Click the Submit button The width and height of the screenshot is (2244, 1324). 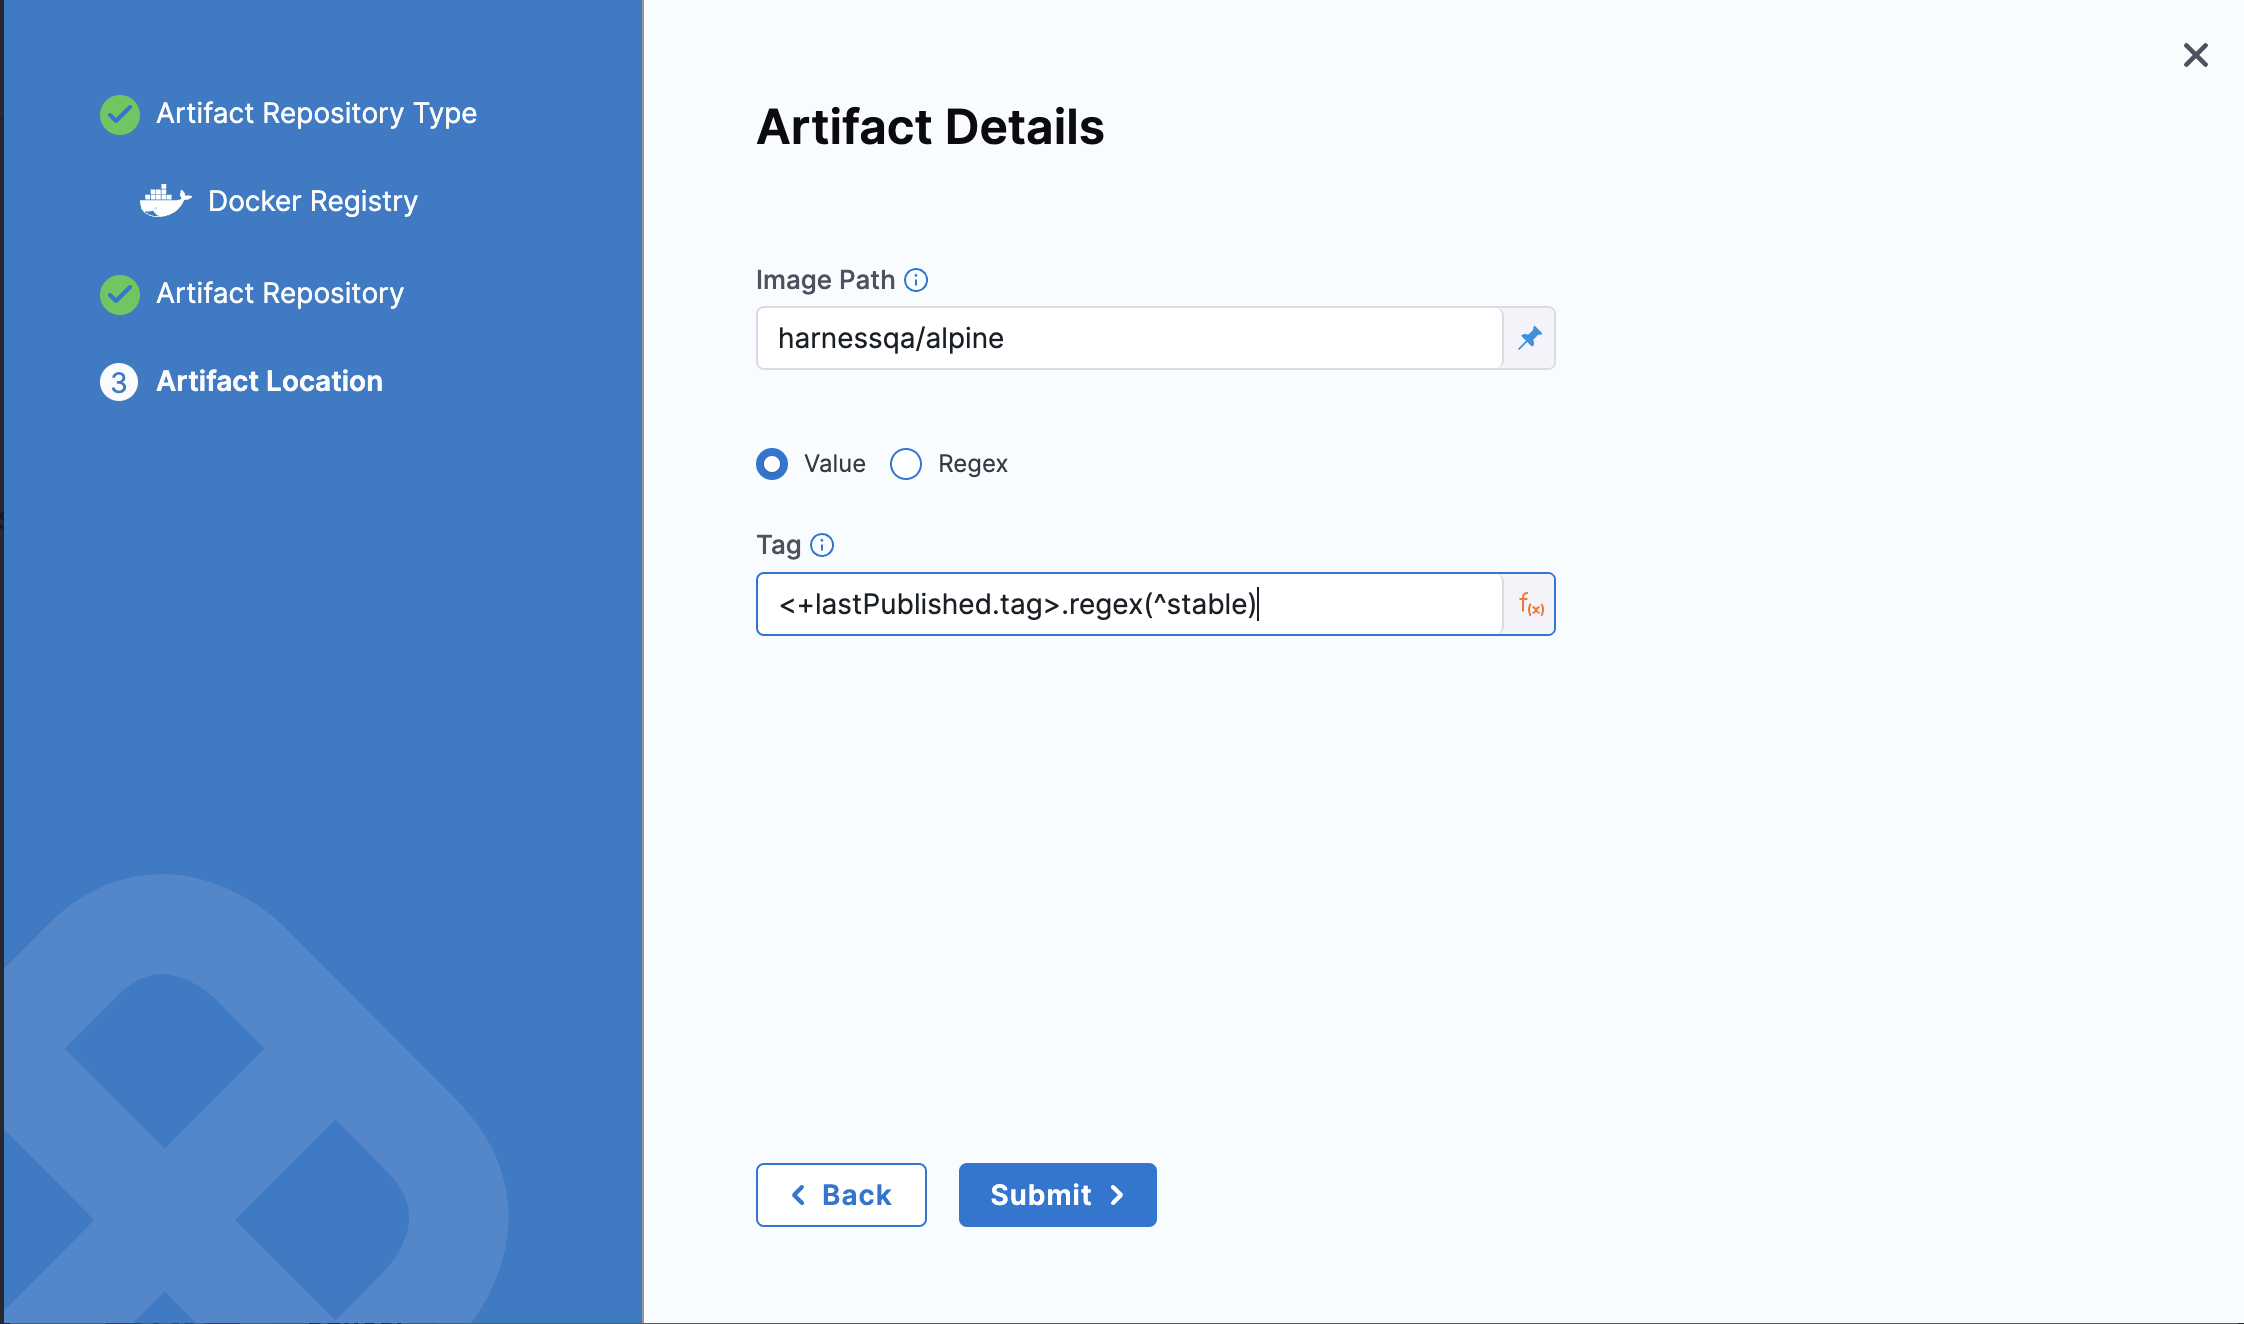pos(1057,1193)
